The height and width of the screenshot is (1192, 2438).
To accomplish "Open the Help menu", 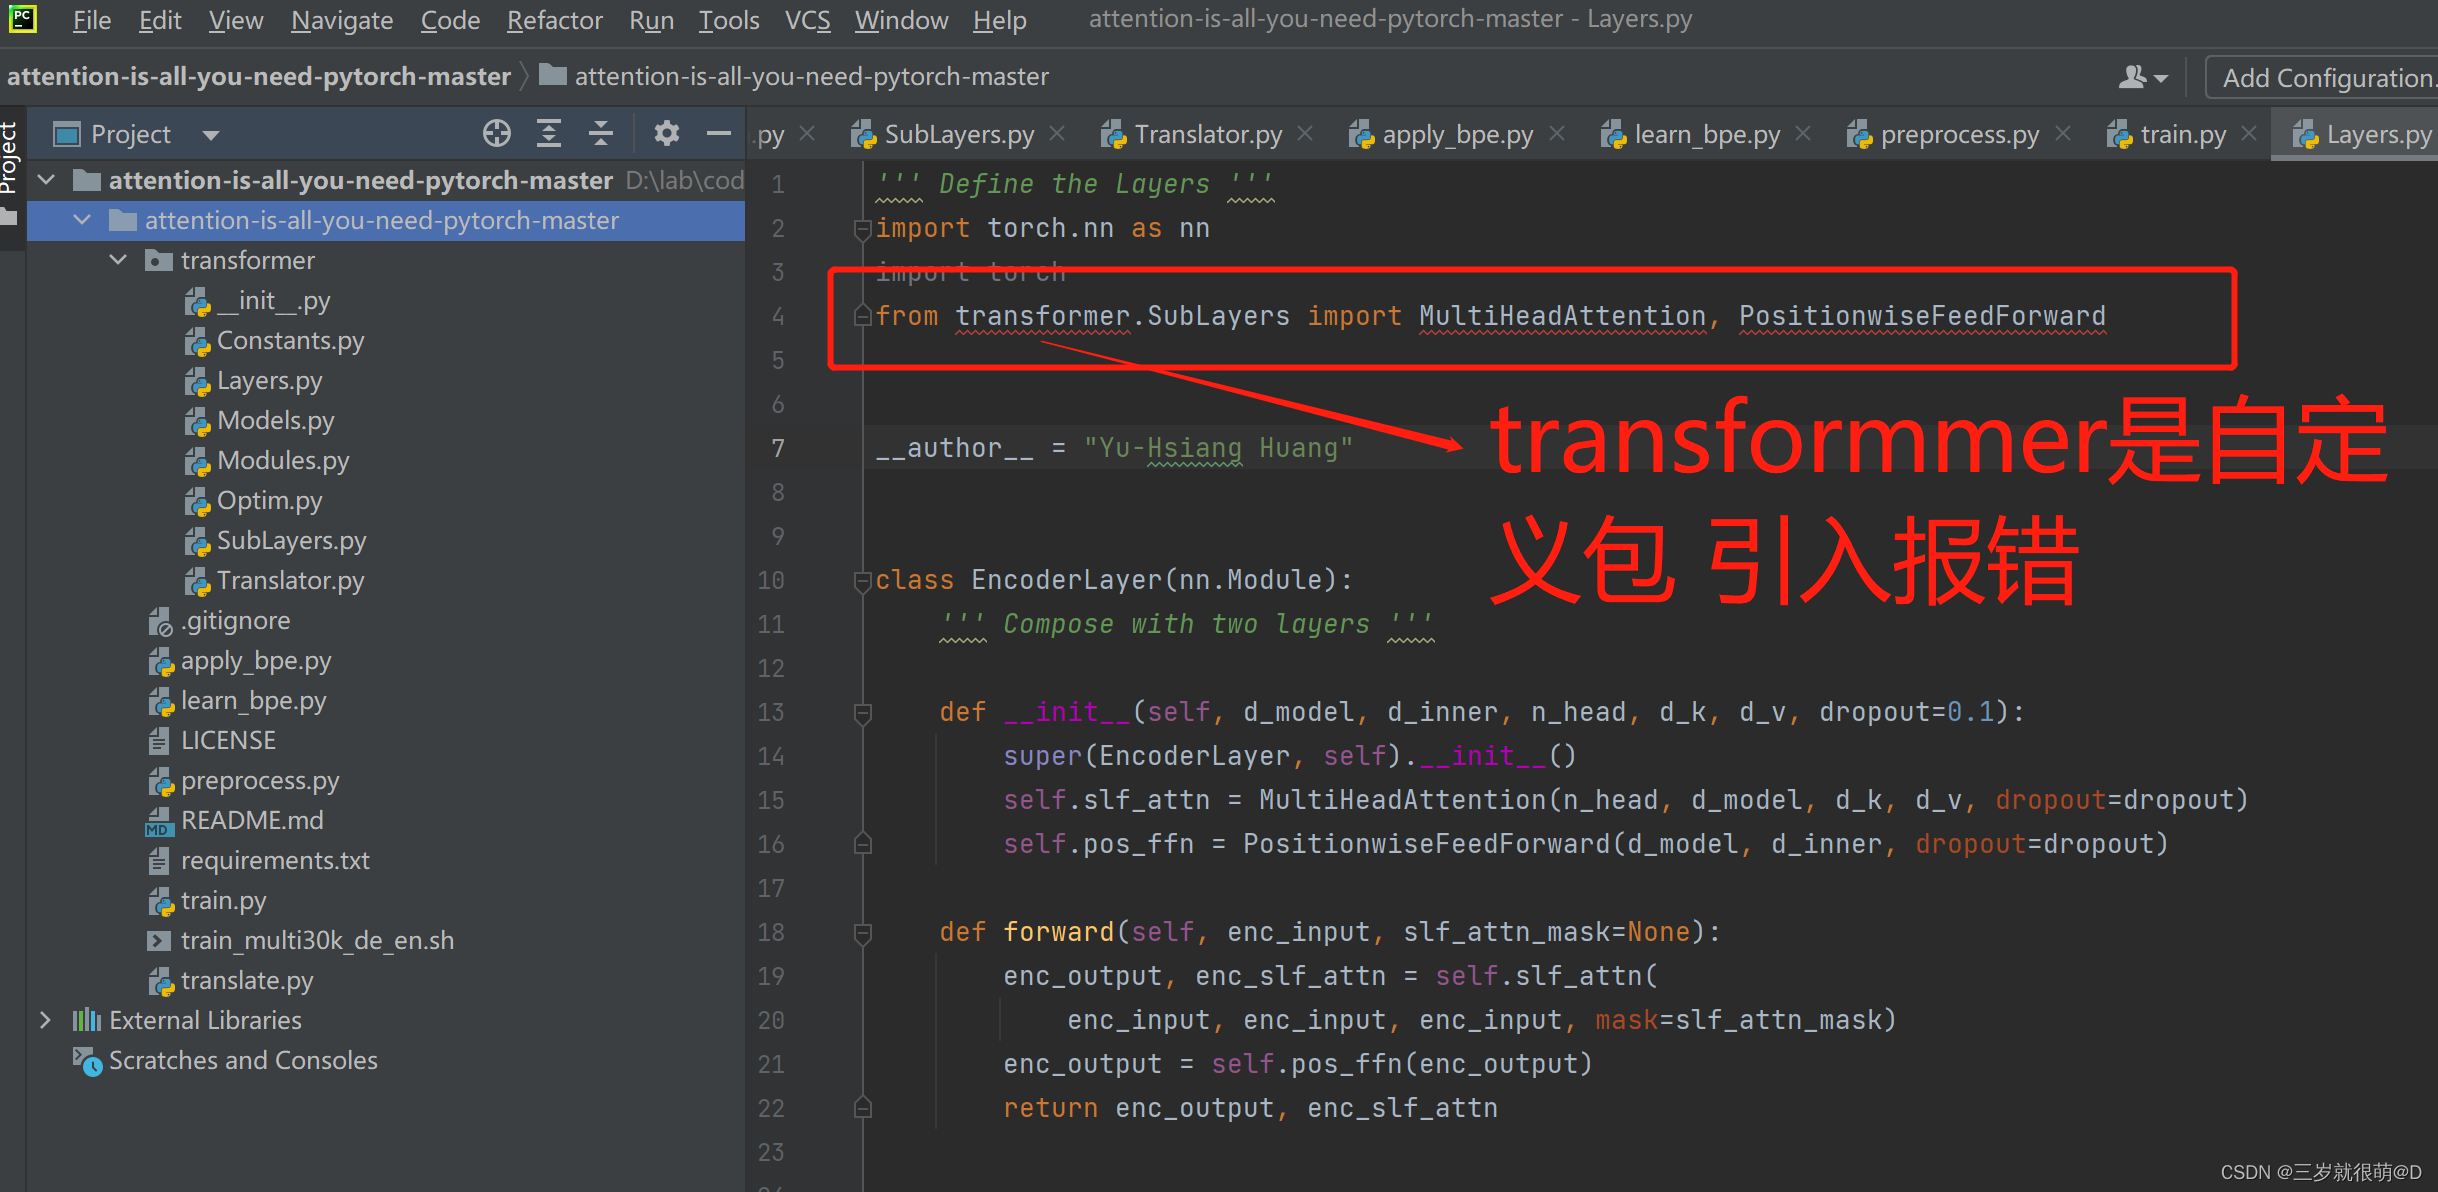I will pos(999,20).
